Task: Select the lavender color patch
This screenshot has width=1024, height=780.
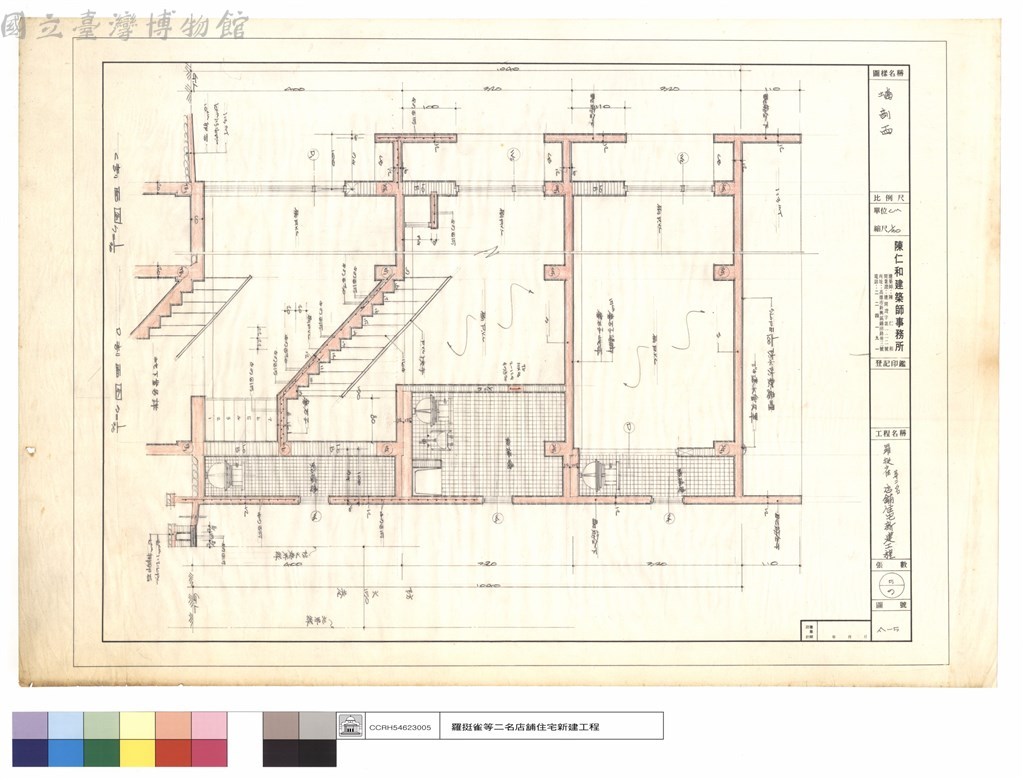Action: (x=30, y=725)
